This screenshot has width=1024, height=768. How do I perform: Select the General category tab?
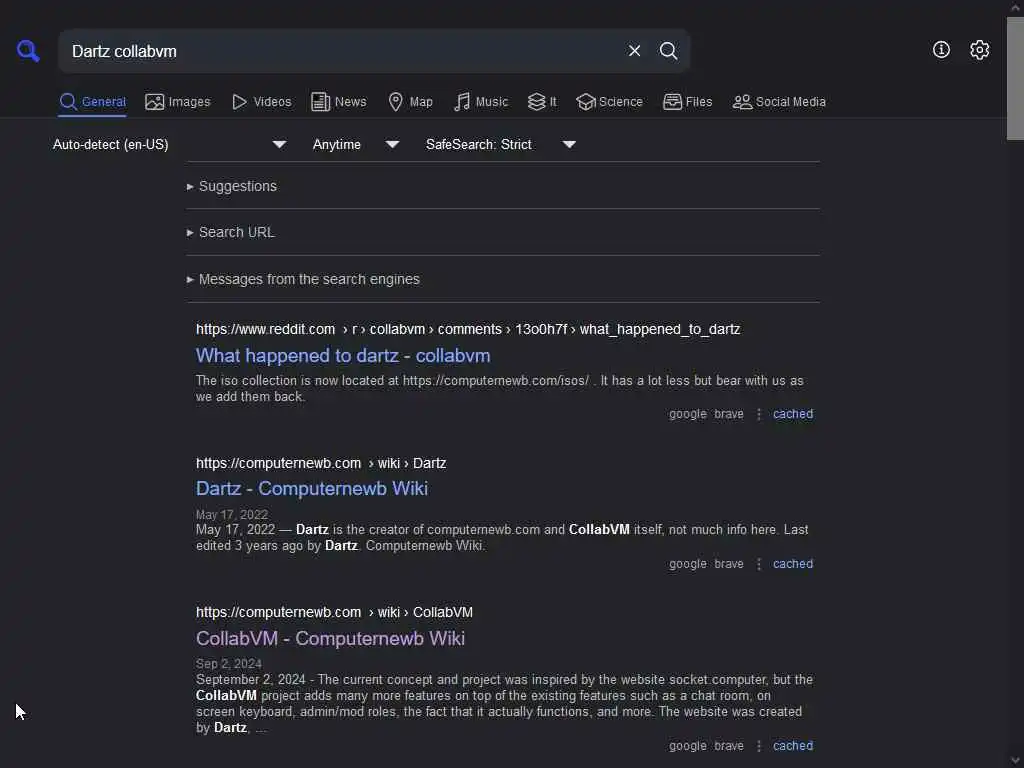pyautogui.click(x=92, y=102)
